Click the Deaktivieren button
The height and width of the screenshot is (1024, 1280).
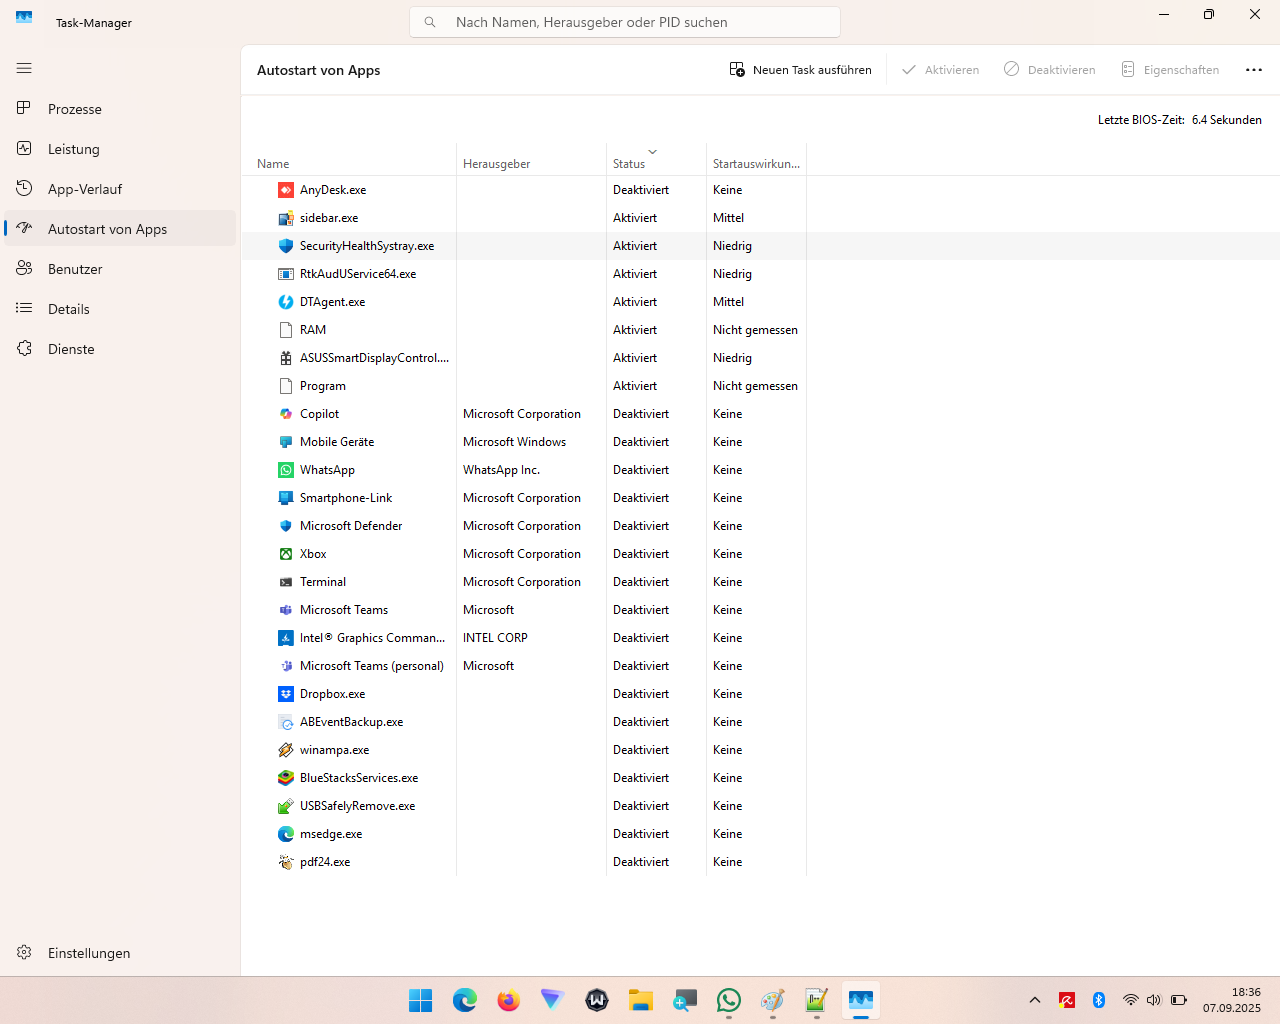pos(1050,70)
